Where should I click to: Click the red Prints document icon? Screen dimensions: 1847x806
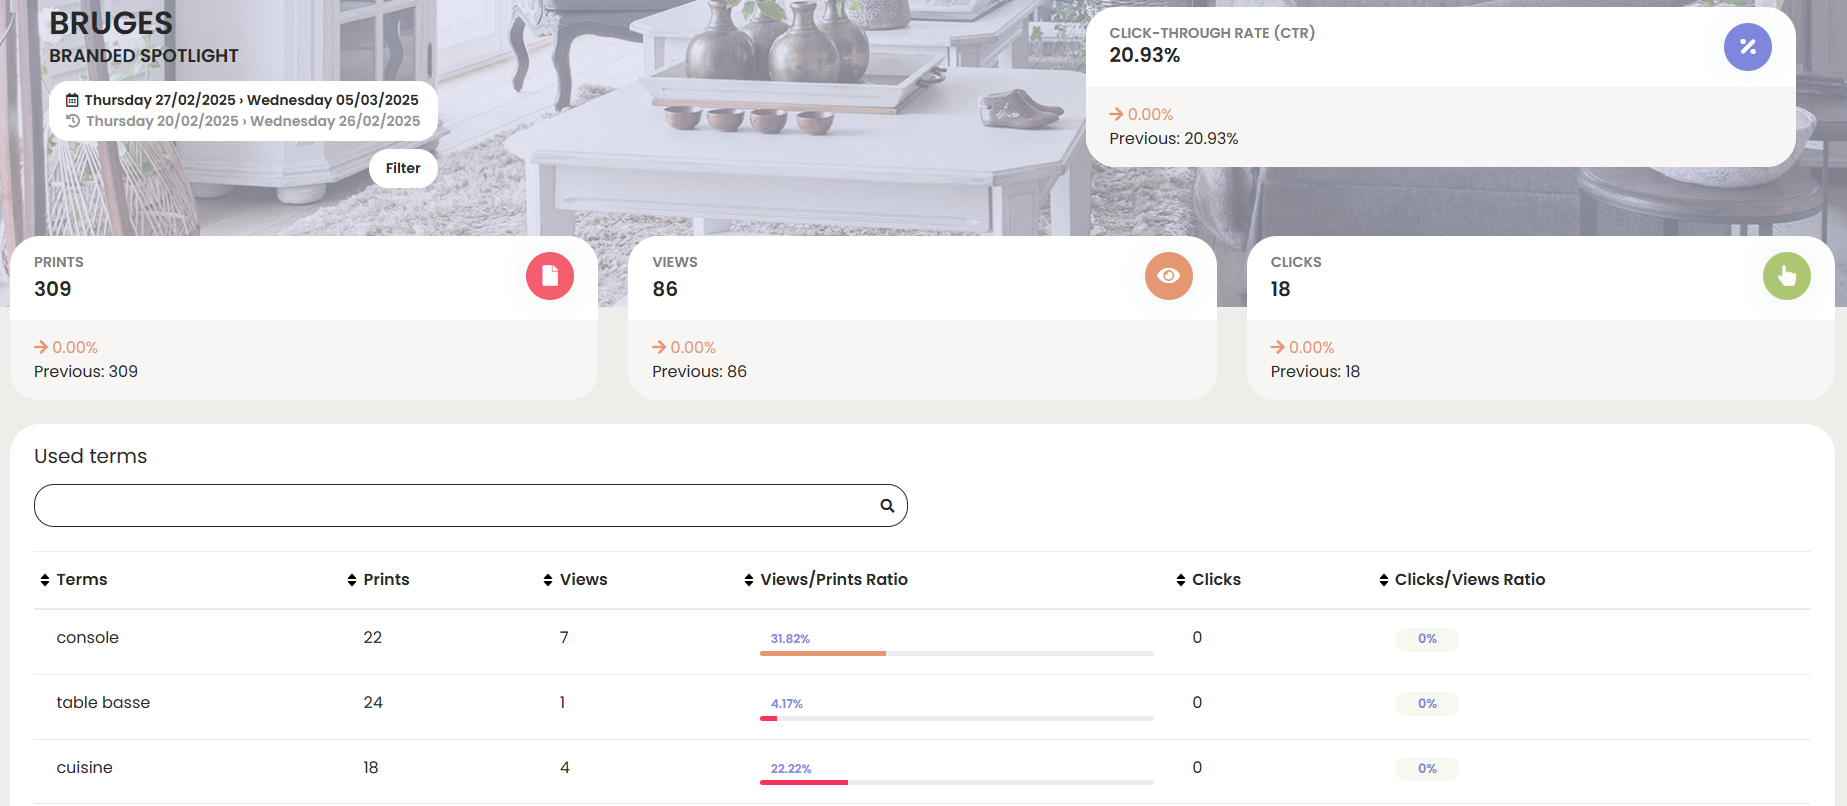click(x=549, y=276)
